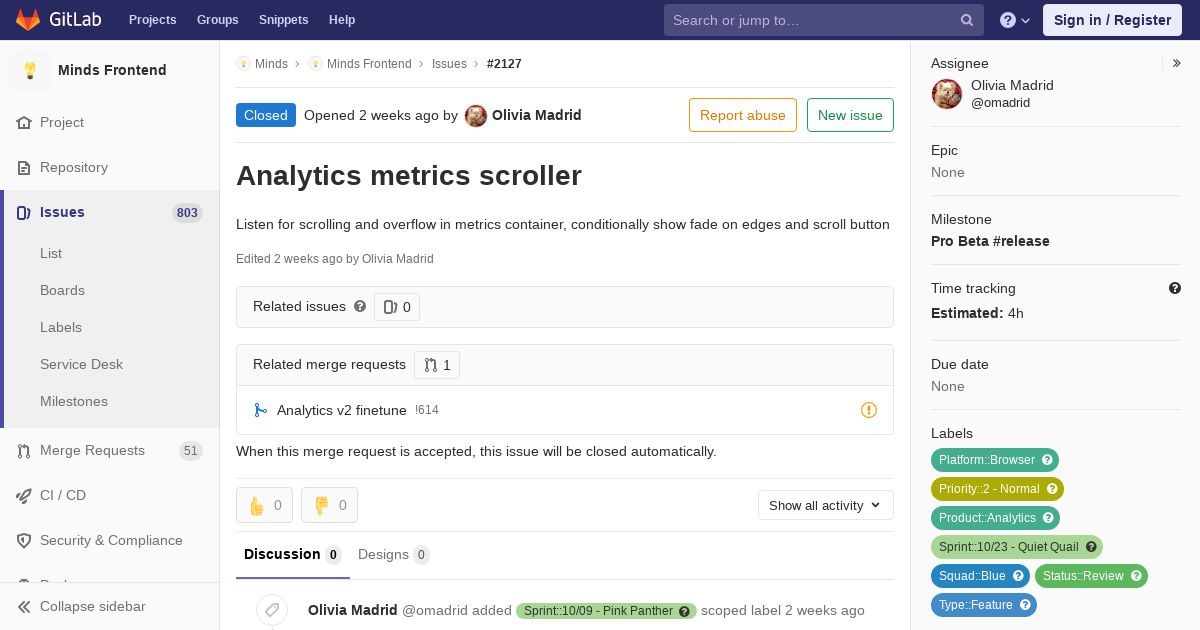Screen dimensions: 1200x630
Task: Open the Show all activity dropdown
Action: (x=826, y=505)
